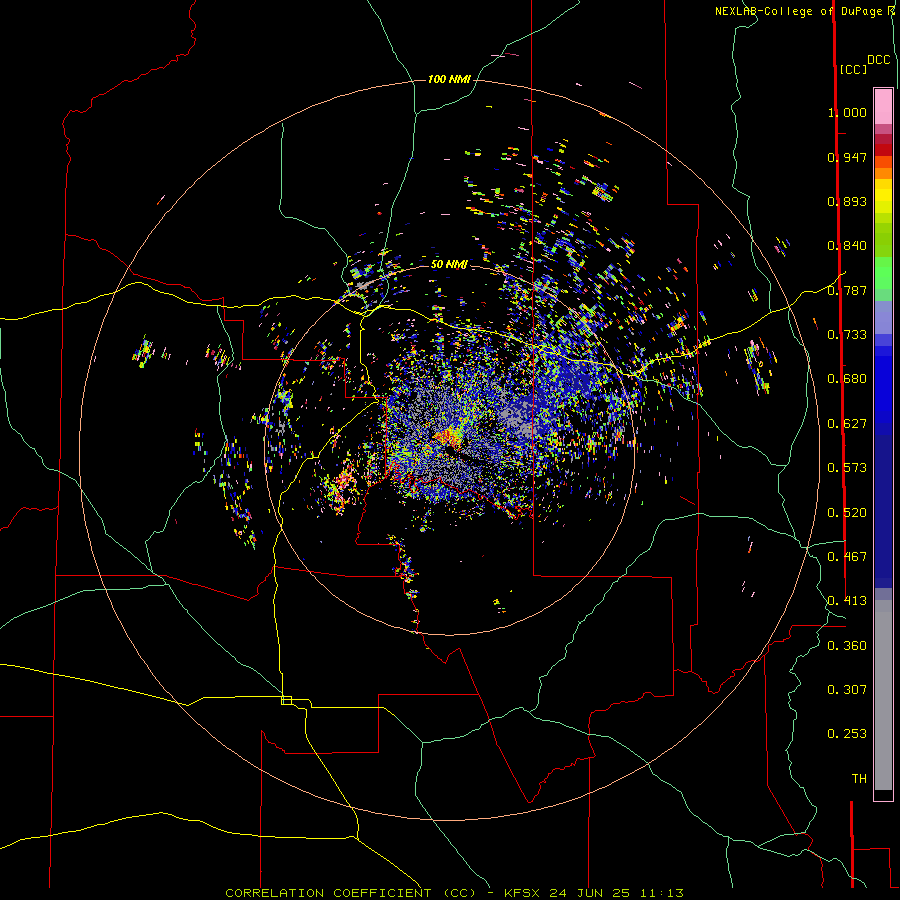Pick the lavender segment of the color bar
The width and height of the screenshot is (900, 900).
pos(883,317)
